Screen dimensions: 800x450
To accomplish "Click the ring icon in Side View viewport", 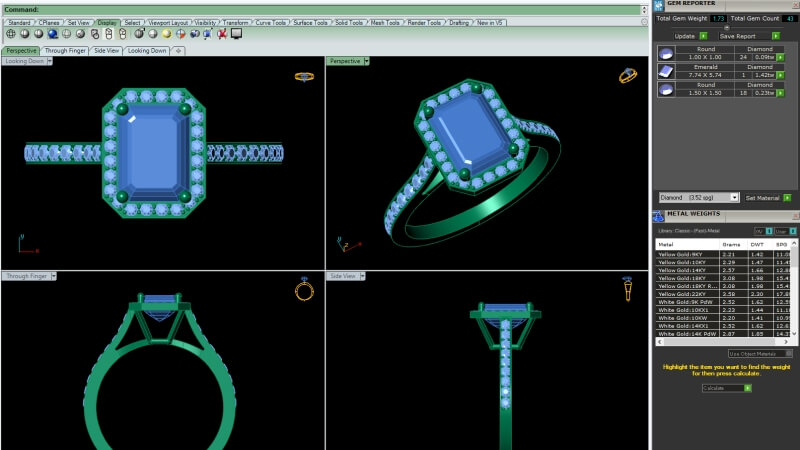I will pyautogui.click(x=628, y=289).
